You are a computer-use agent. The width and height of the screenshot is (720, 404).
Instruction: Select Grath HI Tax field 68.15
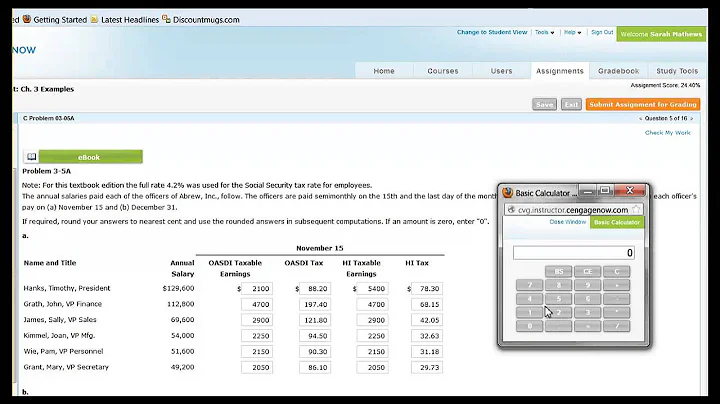point(427,304)
